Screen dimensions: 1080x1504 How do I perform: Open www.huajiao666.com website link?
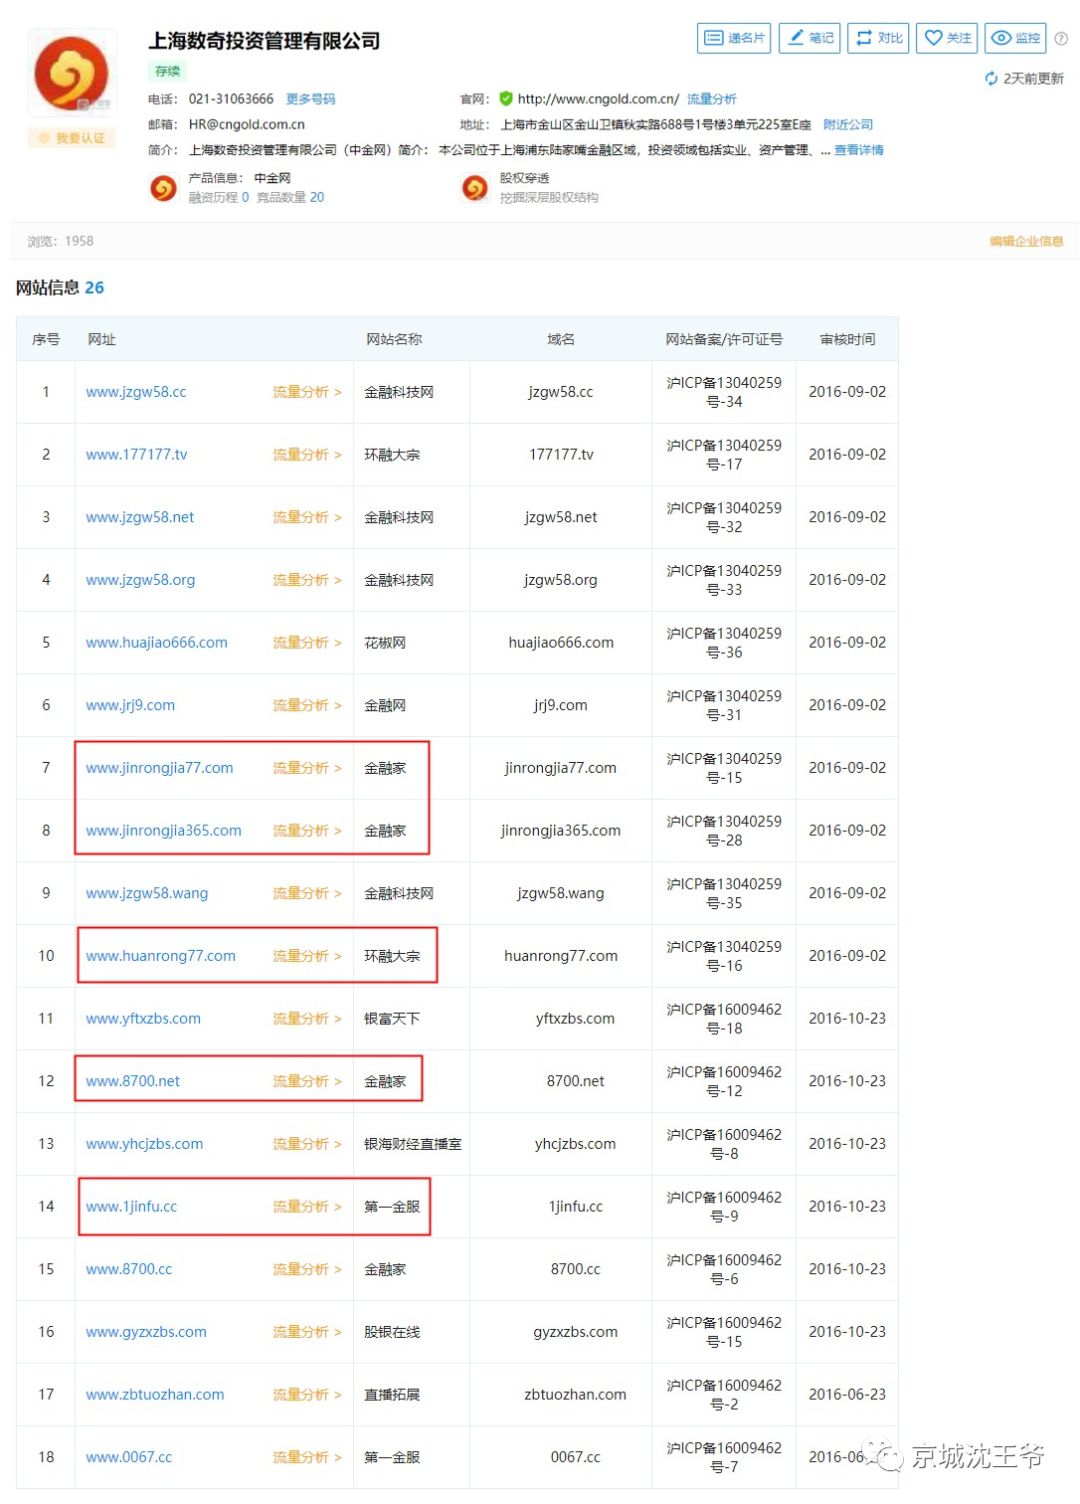click(x=157, y=643)
